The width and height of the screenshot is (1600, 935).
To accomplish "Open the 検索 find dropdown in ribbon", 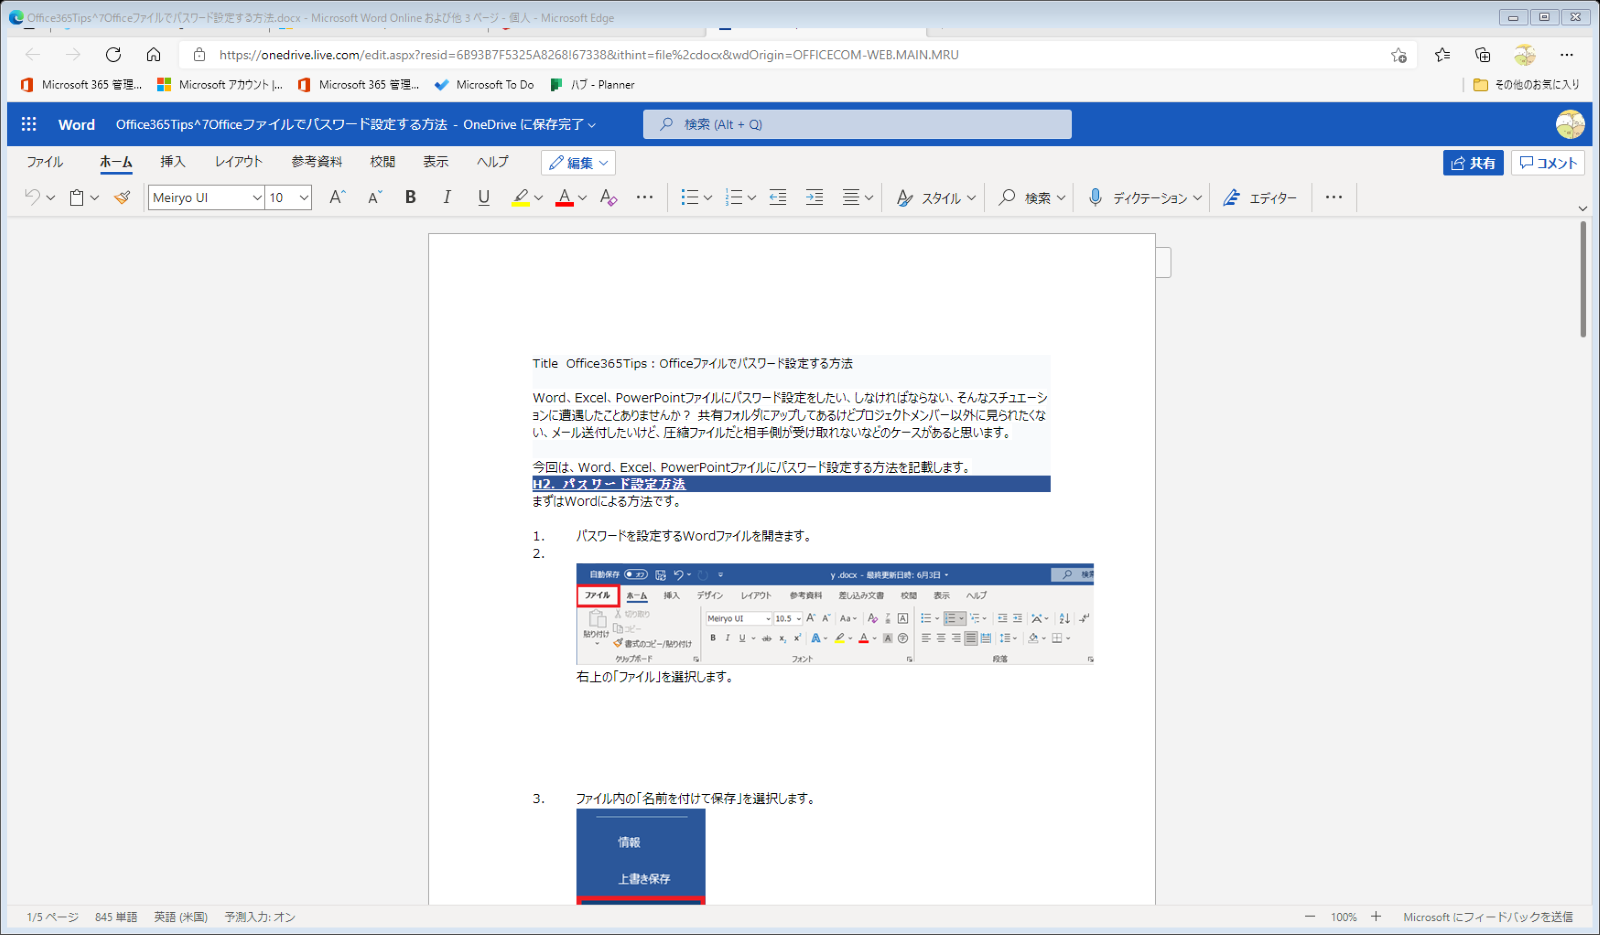I will [1032, 198].
